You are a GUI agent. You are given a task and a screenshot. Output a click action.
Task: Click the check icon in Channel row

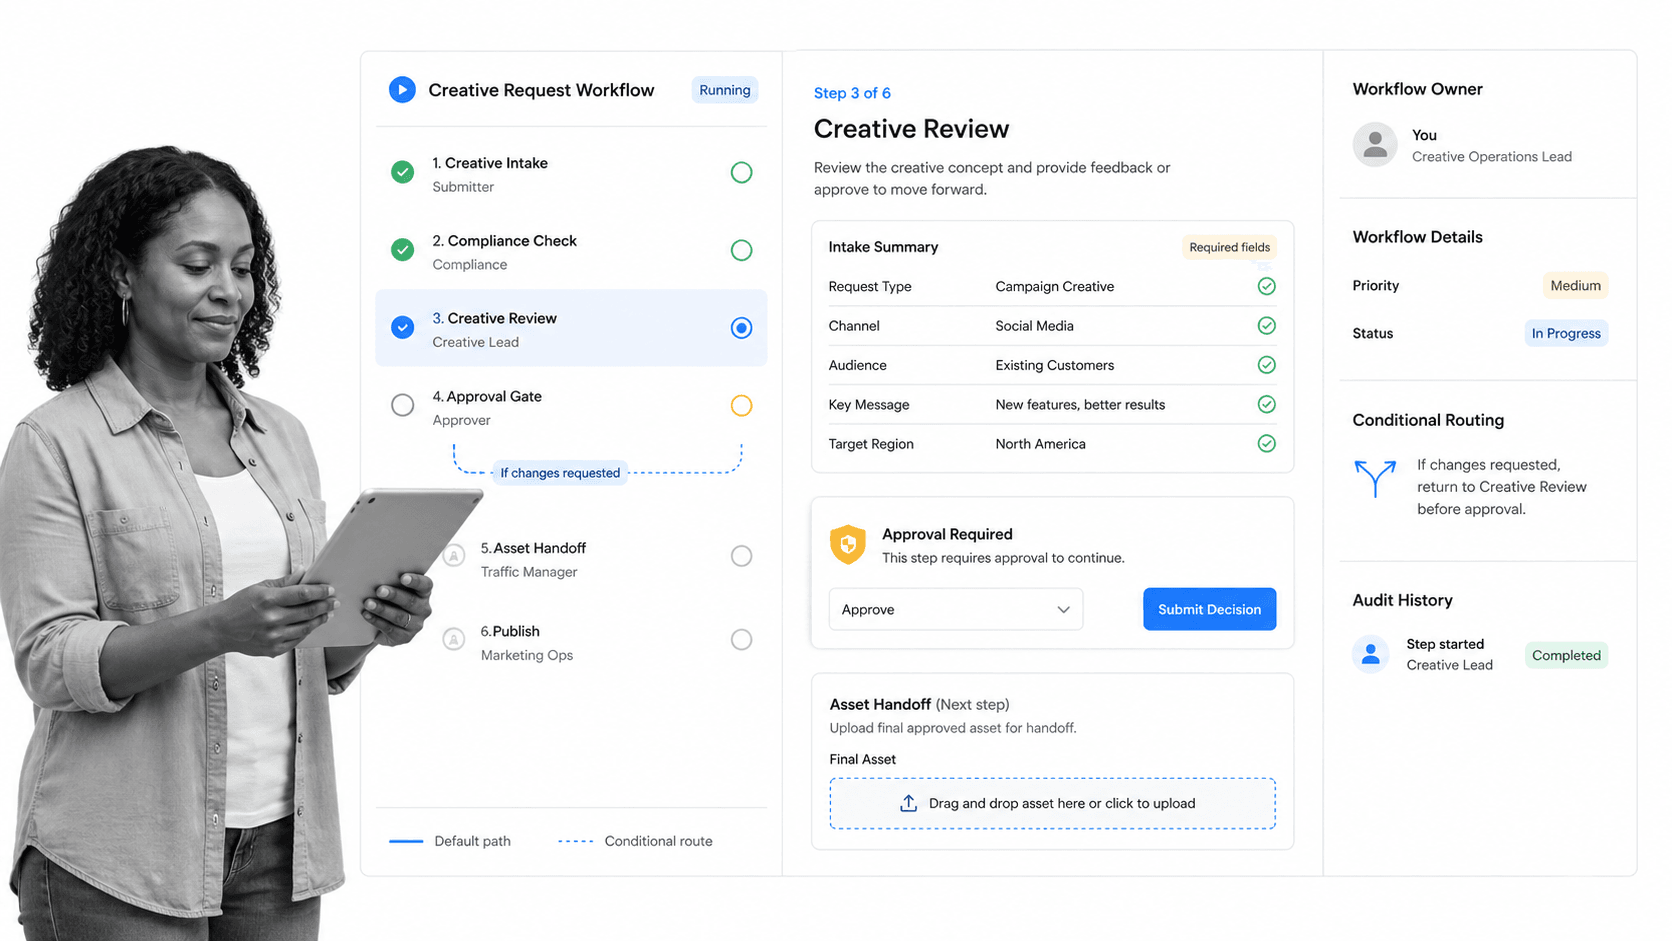pos(1266,325)
